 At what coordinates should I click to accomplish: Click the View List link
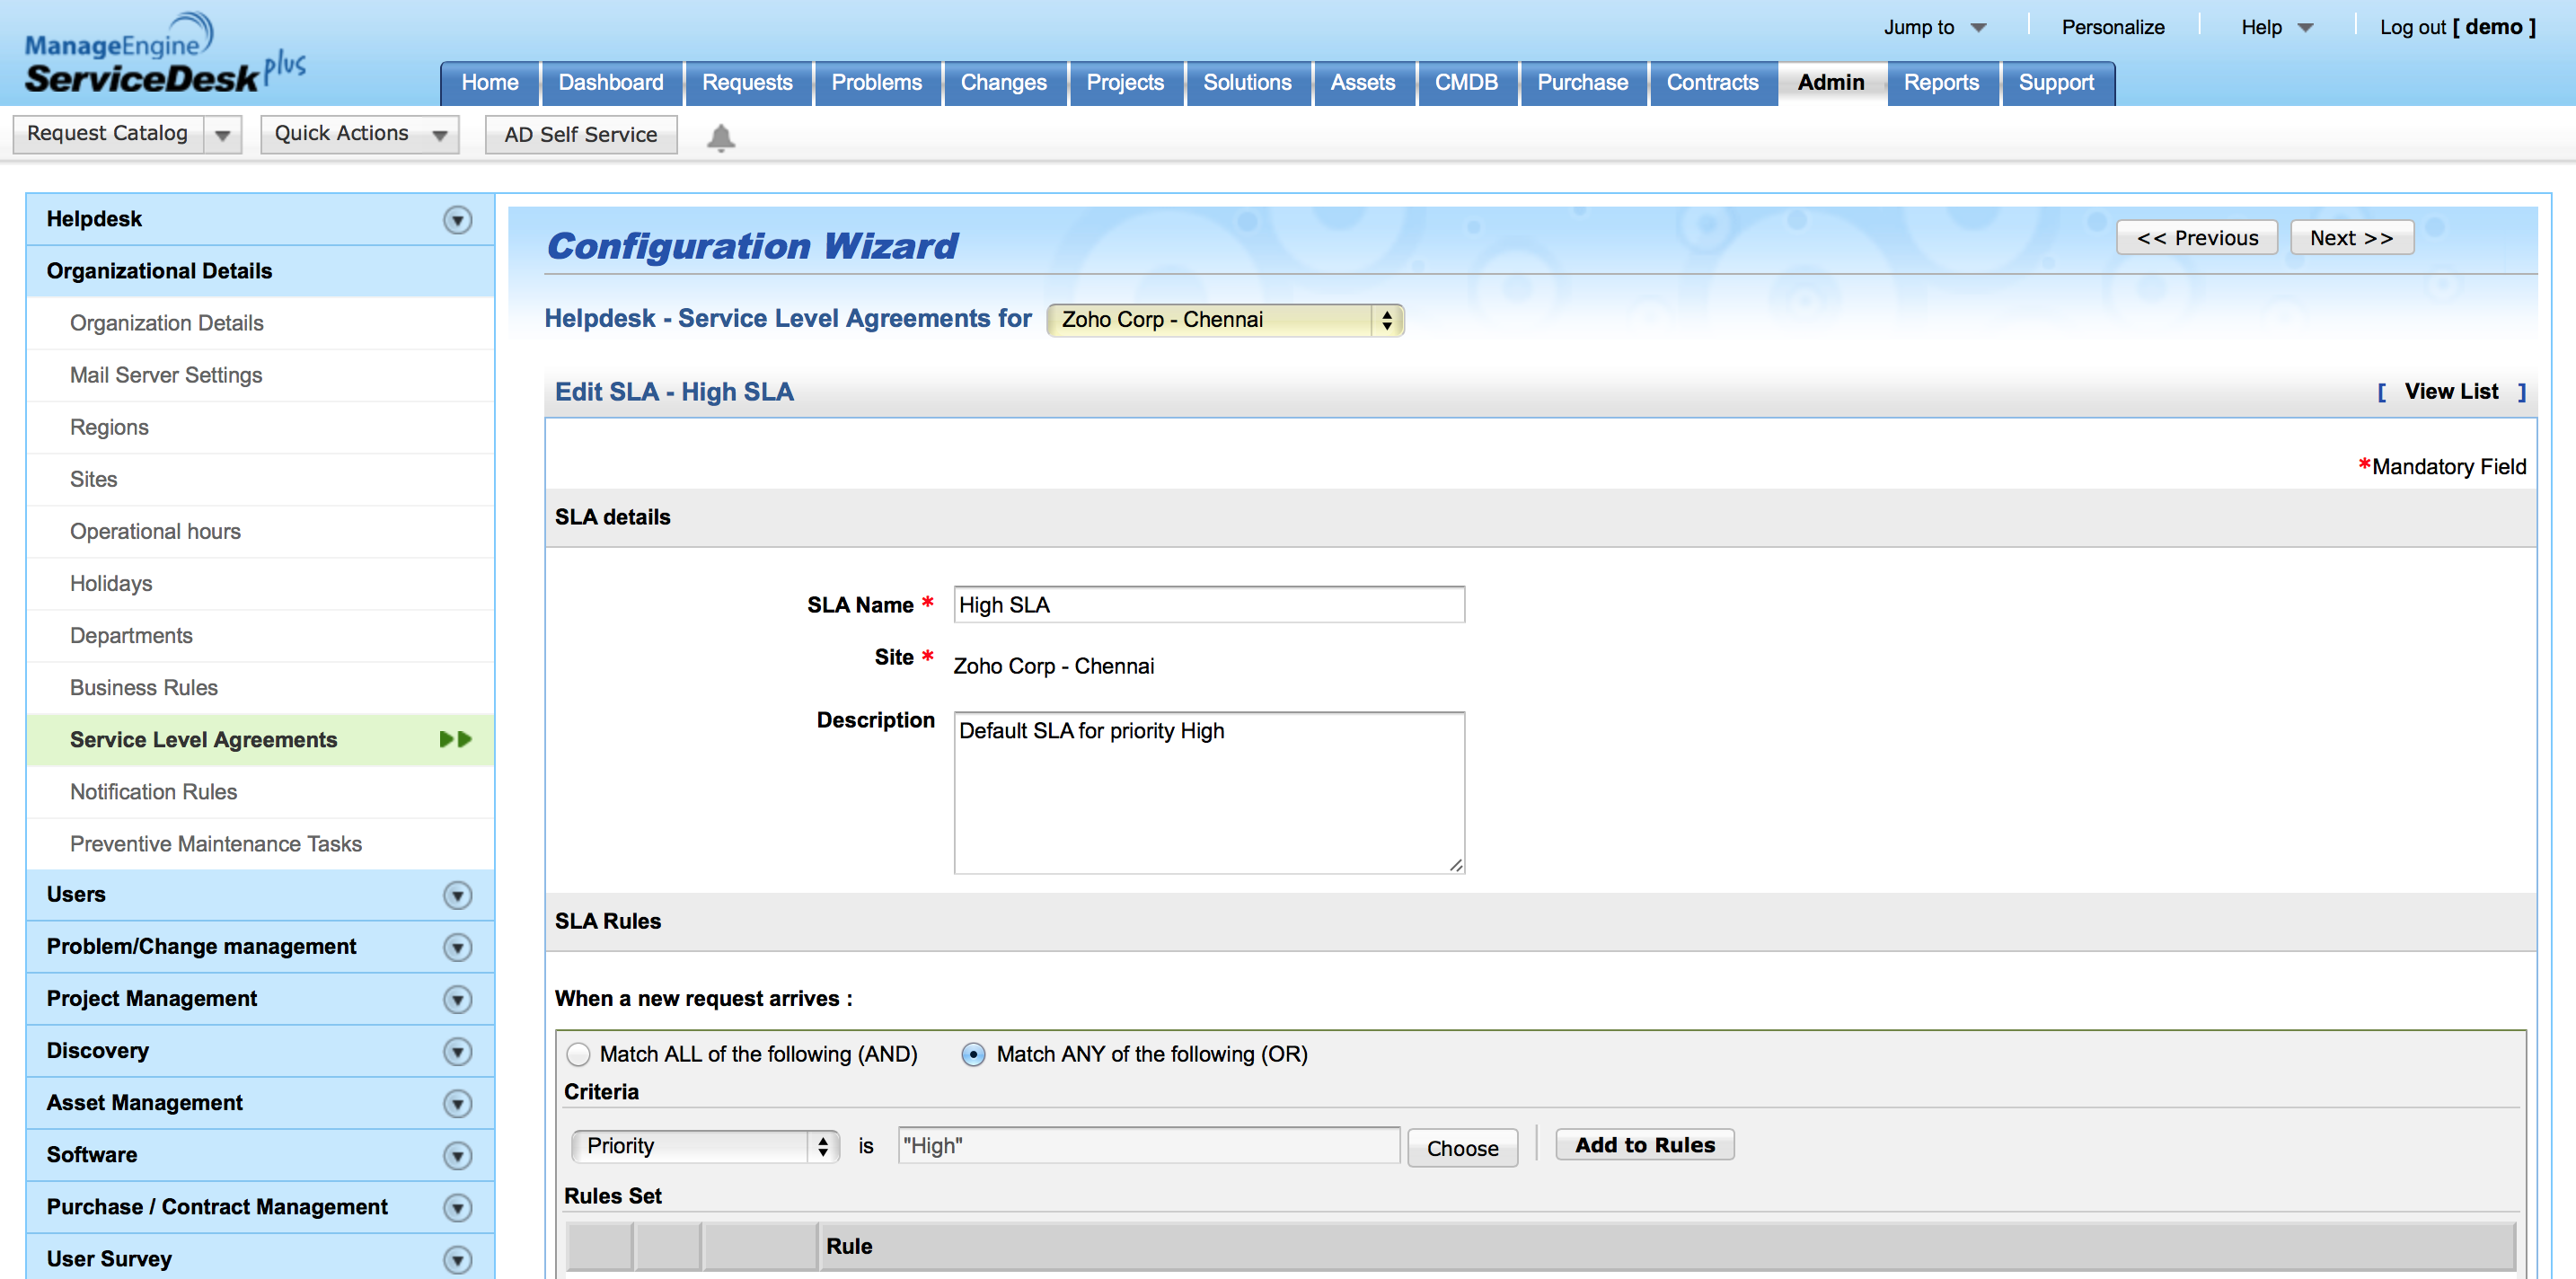point(2450,392)
